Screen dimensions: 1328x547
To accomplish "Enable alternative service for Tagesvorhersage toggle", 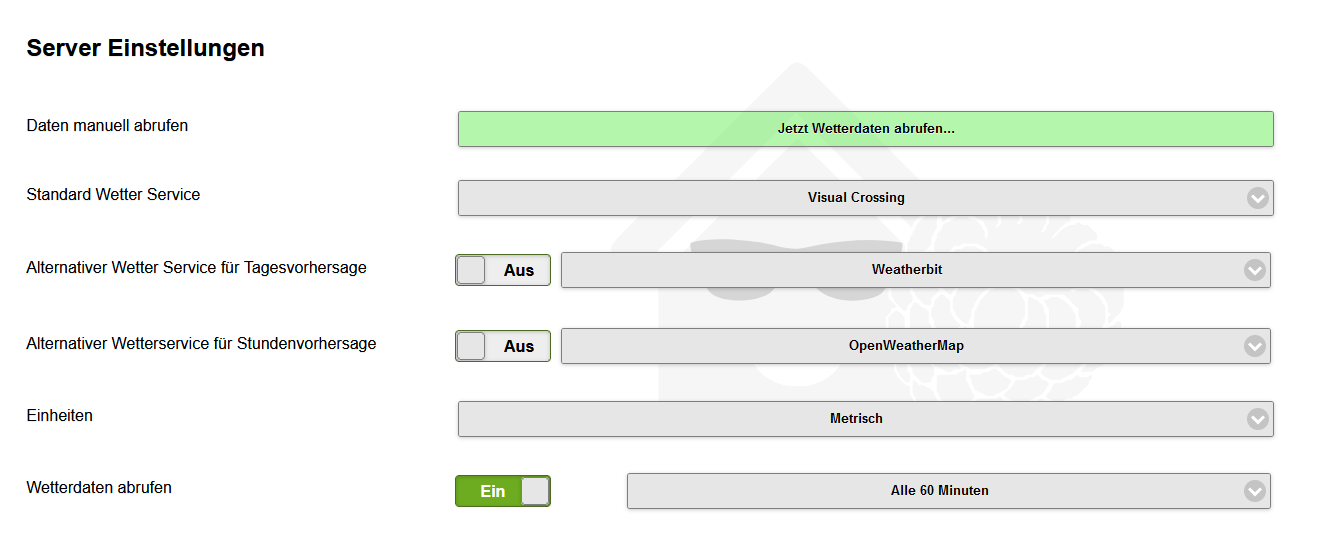I will pyautogui.click(x=502, y=270).
